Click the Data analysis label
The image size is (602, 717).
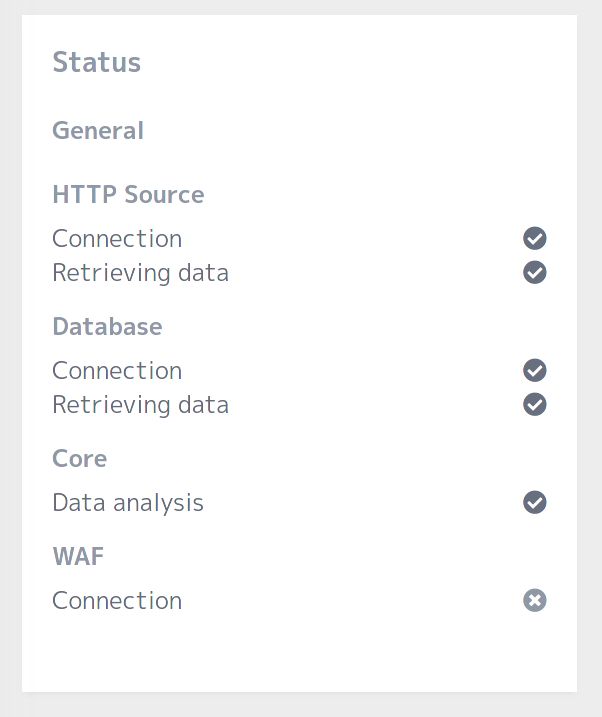pyautogui.click(x=128, y=503)
